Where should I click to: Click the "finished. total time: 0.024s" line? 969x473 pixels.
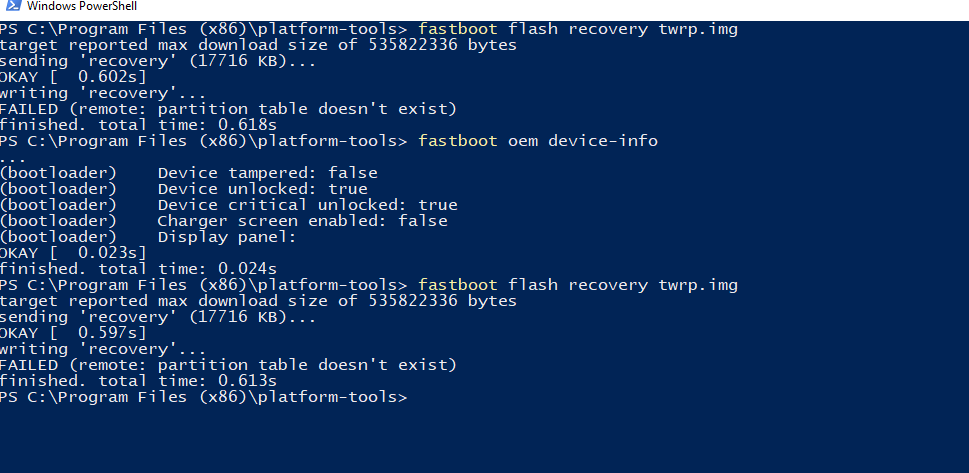(x=138, y=269)
